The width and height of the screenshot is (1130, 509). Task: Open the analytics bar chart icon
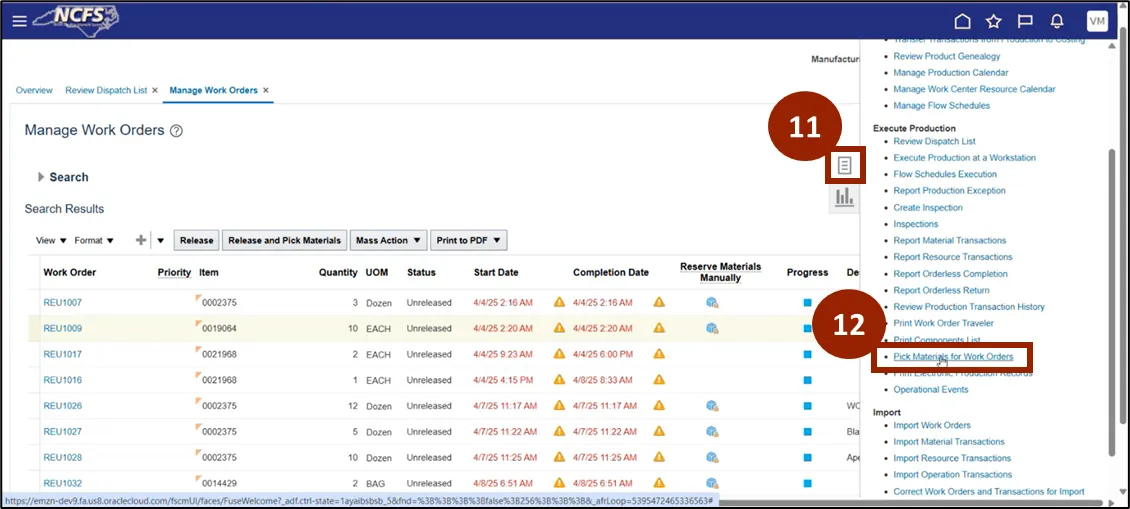click(x=845, y=198)
